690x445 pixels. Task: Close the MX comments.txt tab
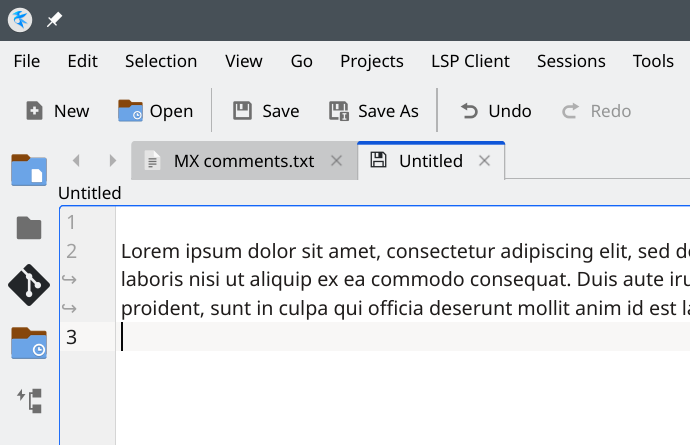(x=337, y=160)
